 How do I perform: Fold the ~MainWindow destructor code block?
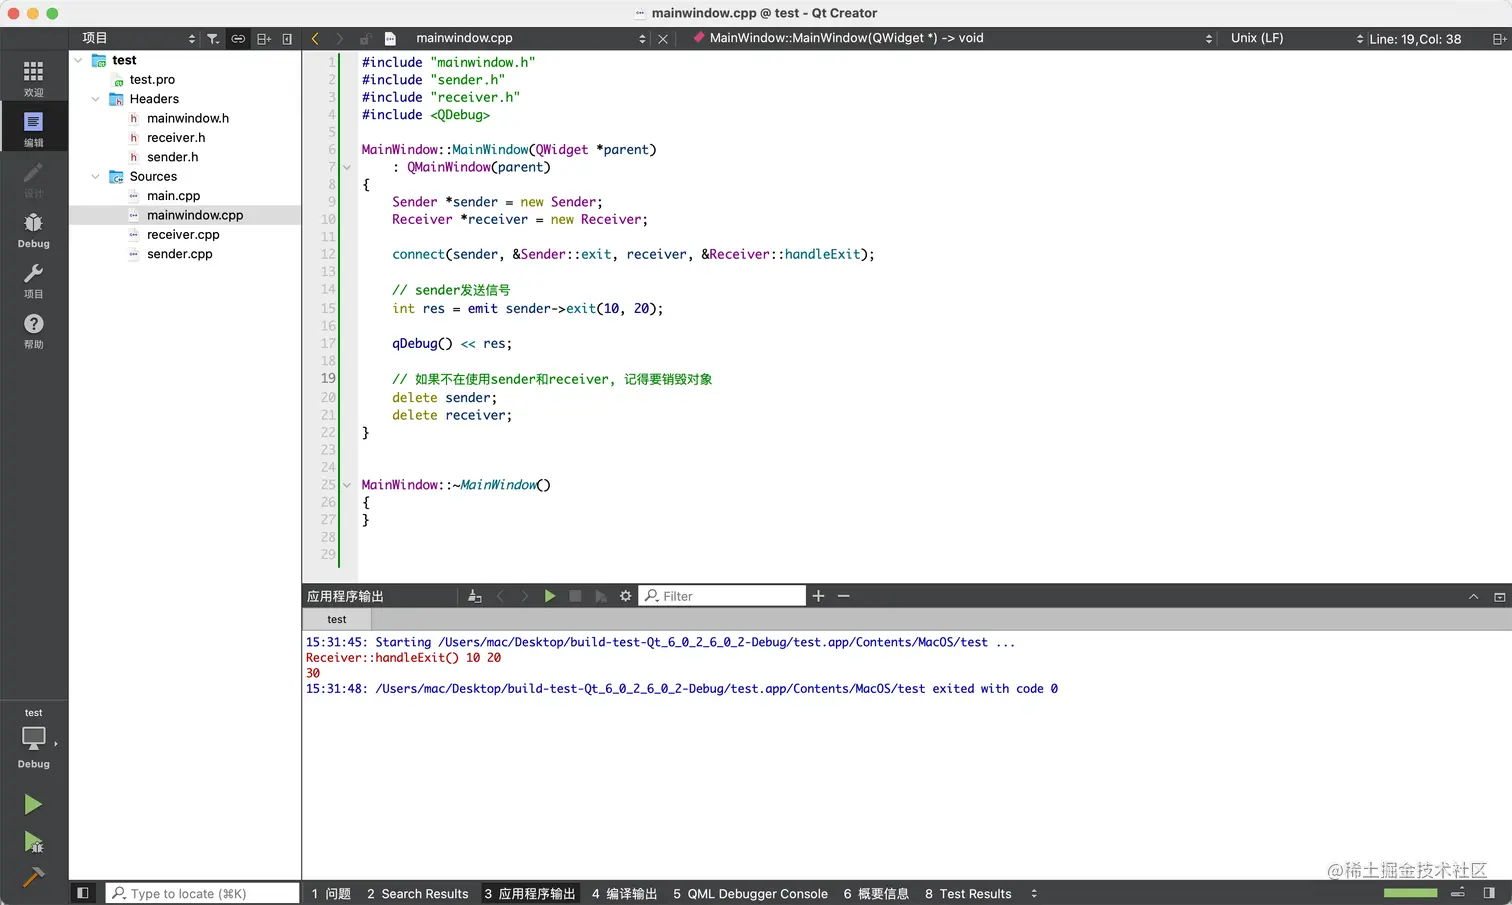[x=347, y=485]
